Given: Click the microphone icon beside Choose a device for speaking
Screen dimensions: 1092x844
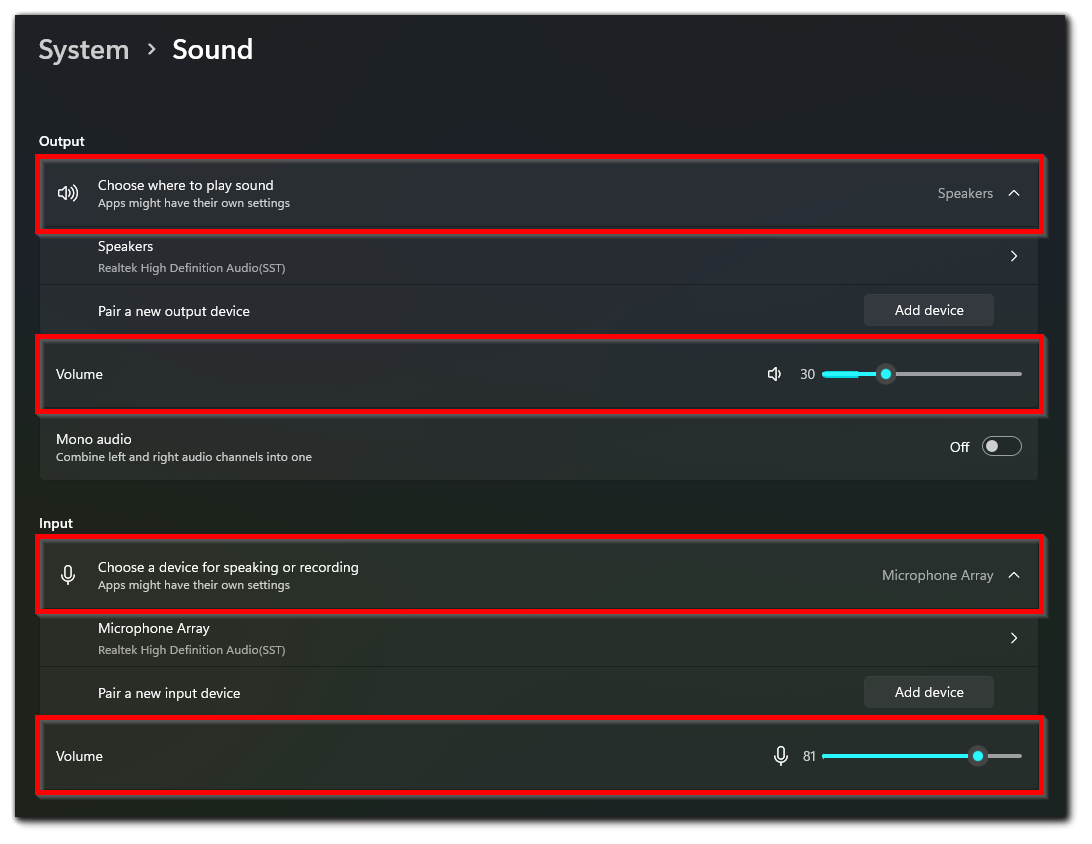Looking at the screenshot, I should (68, 575).
